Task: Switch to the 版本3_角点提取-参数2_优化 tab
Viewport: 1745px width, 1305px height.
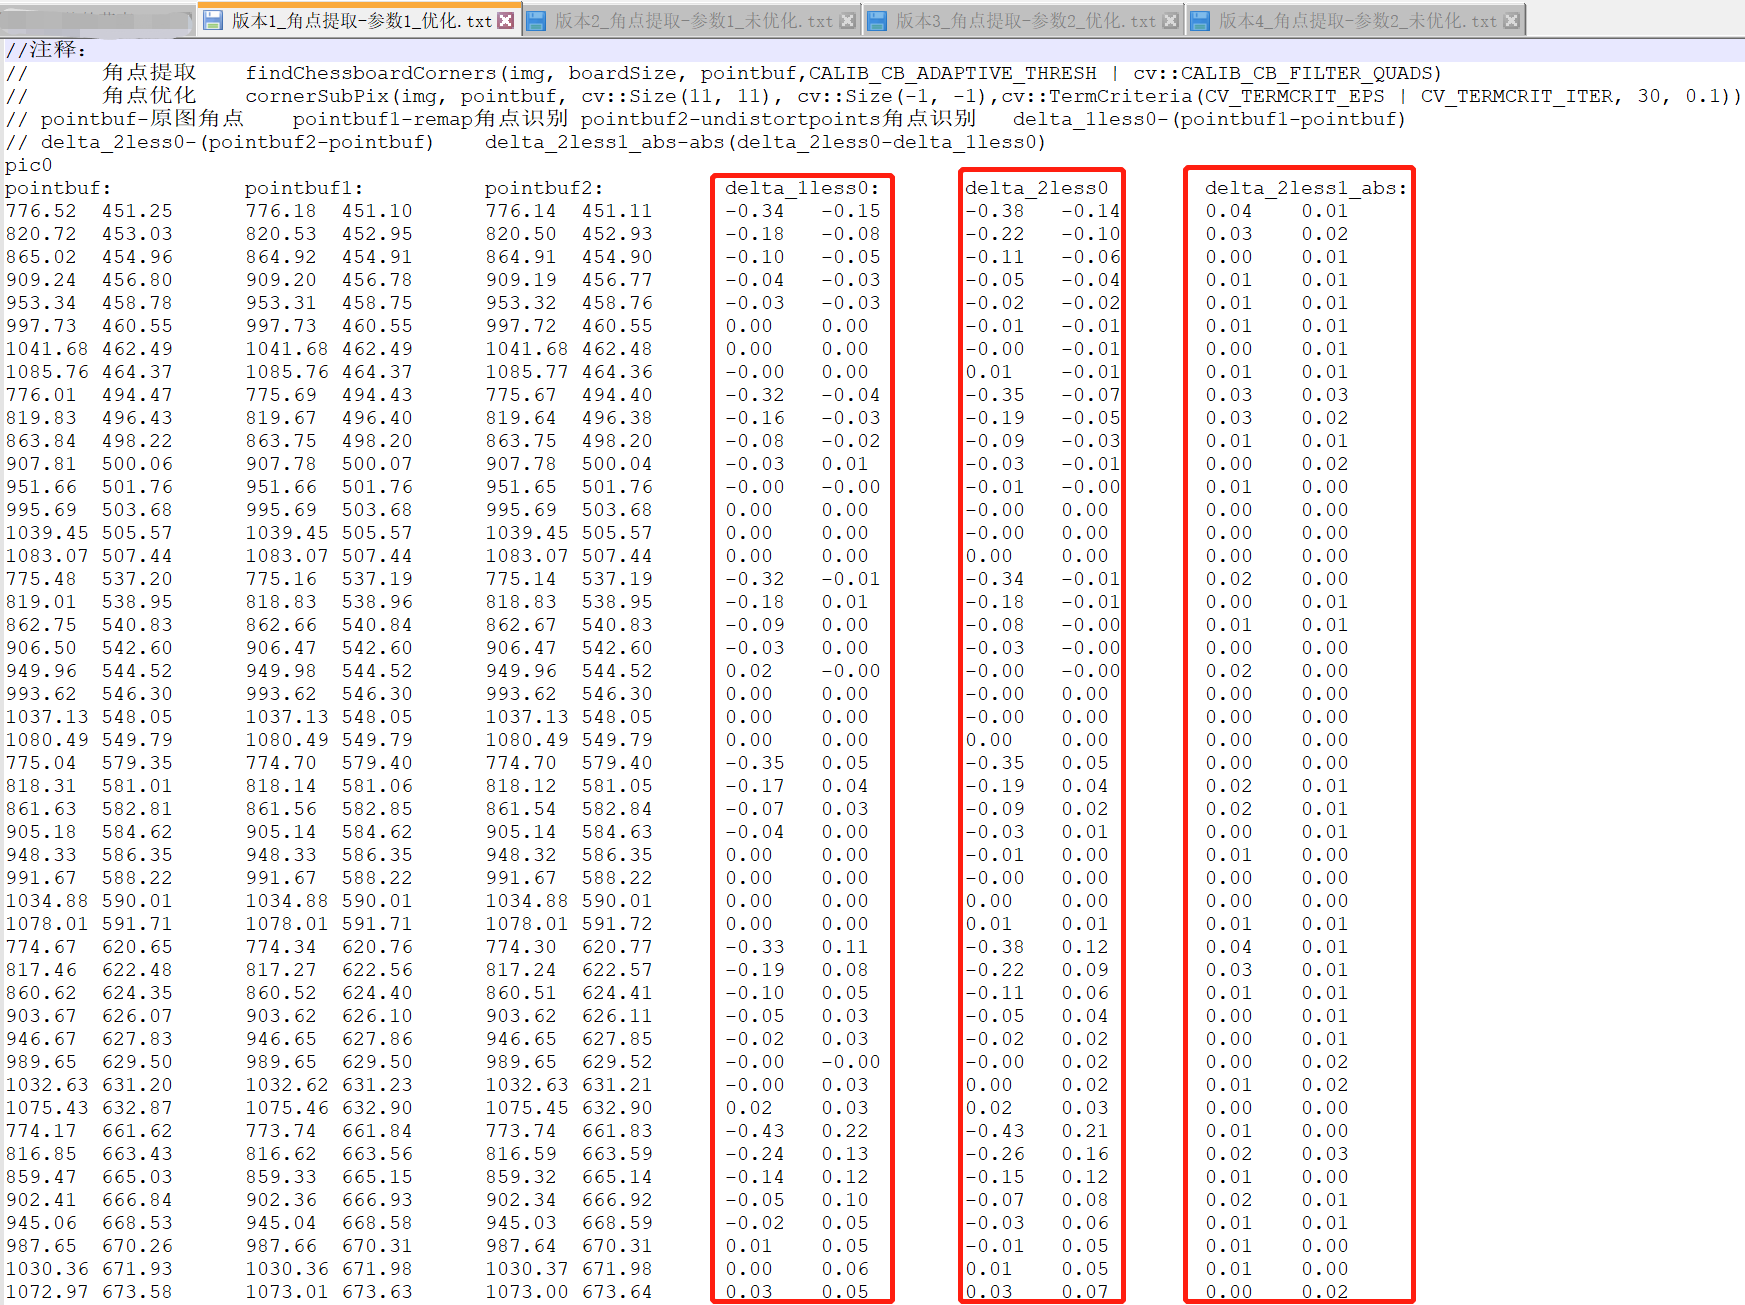Action: click(x=1020, y=18)
